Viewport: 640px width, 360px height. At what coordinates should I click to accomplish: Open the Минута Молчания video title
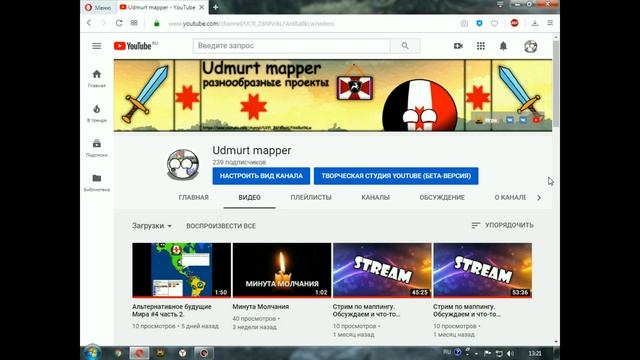[x=261, y=307]
